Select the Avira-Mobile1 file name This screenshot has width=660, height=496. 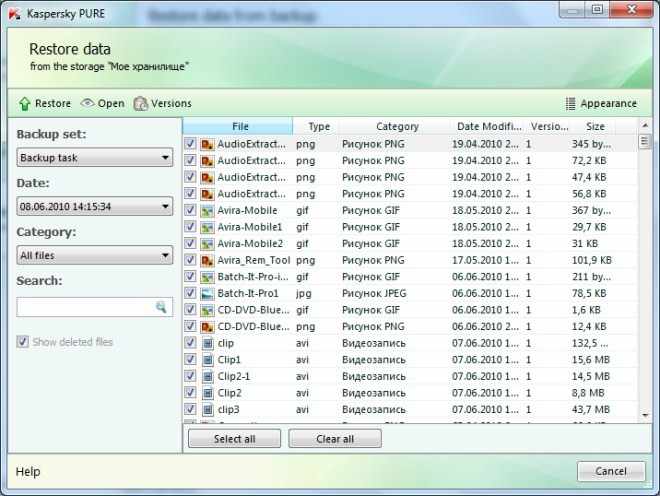(x=250, y=227)
